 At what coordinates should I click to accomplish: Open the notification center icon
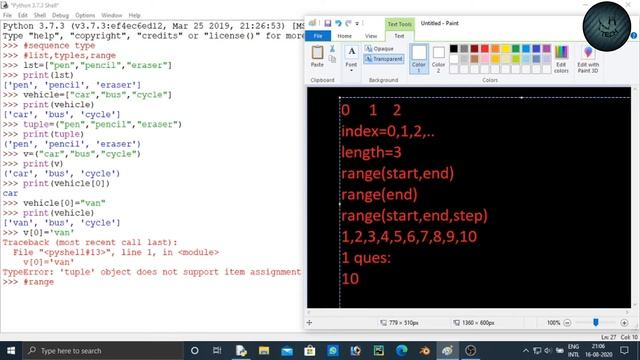[x=624, y=351]
